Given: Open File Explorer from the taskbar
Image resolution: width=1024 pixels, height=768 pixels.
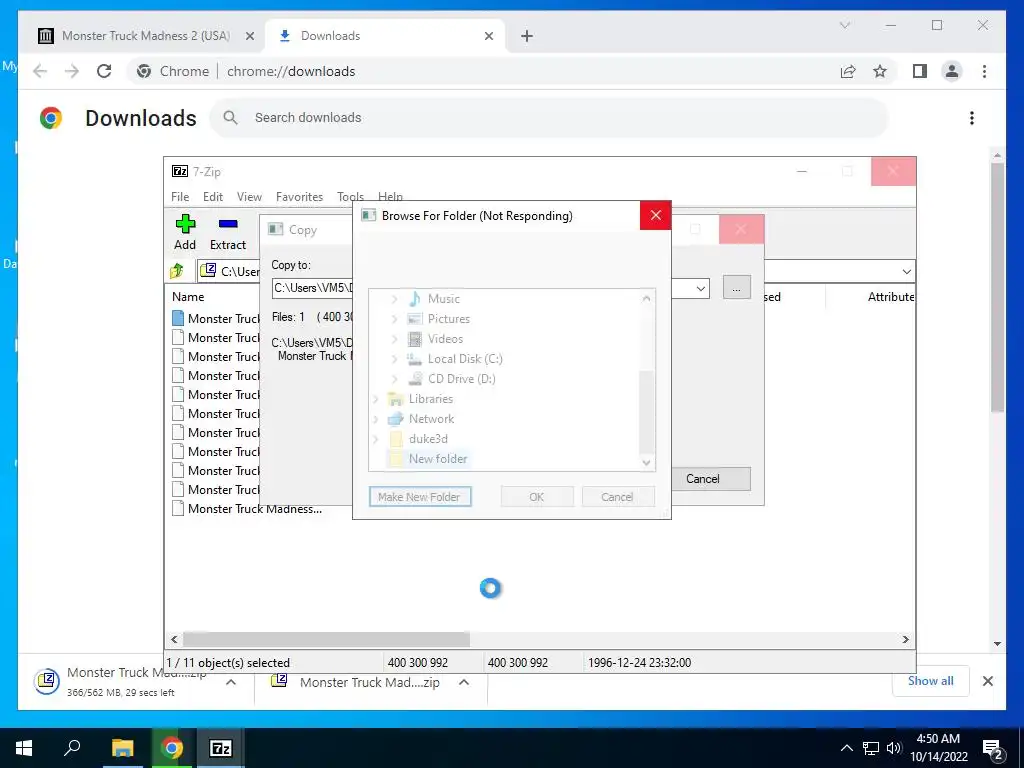Looking at the screenshot, I should tap(122, 748).
